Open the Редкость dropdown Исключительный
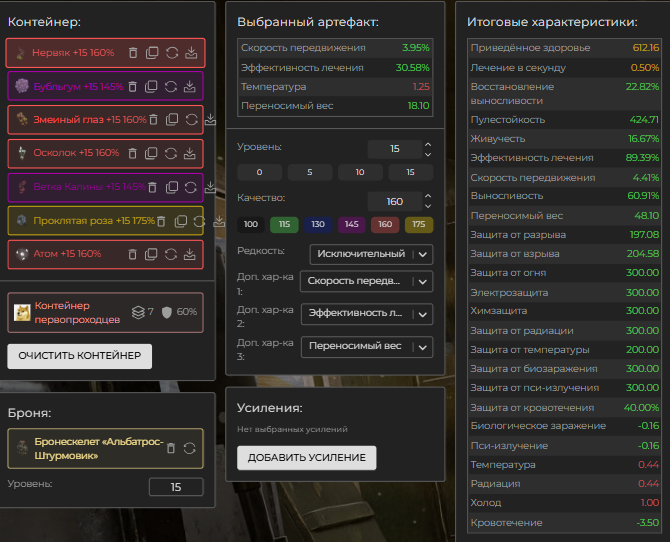670x542 pixels. point(371,254)
